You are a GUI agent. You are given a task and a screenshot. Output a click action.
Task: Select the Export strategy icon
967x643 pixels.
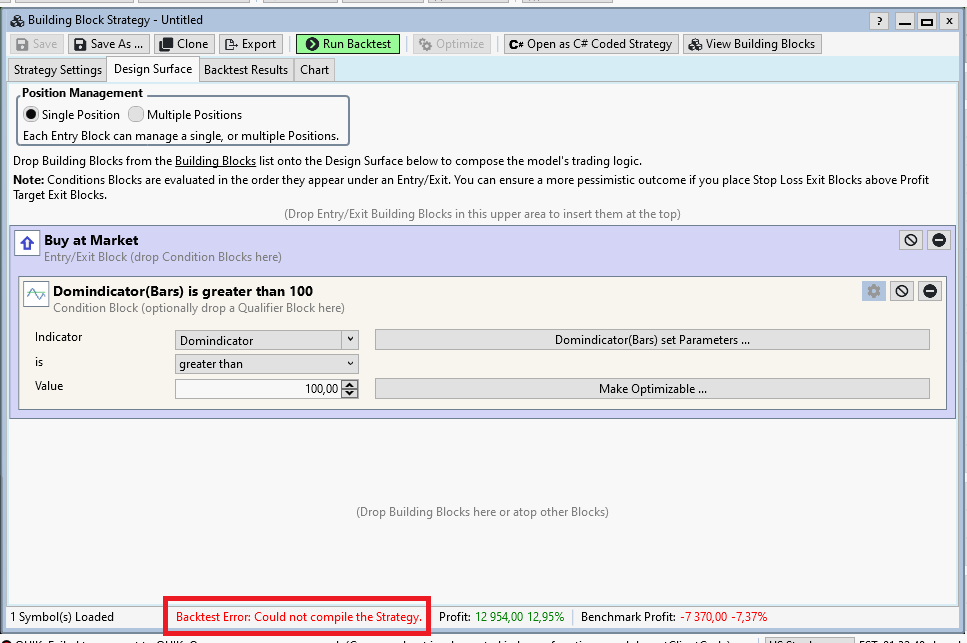tap(250, 43)
